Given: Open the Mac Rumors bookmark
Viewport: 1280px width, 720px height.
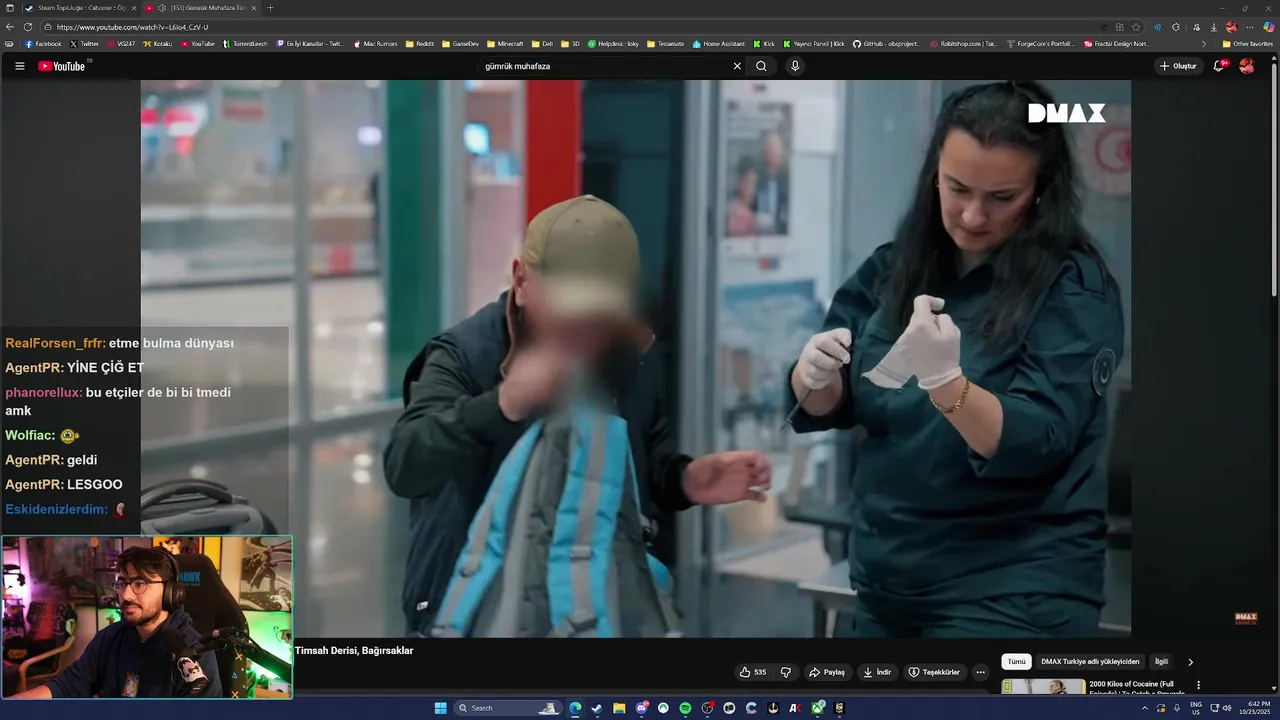Looking at the screenshot, I should coord(375,44).
